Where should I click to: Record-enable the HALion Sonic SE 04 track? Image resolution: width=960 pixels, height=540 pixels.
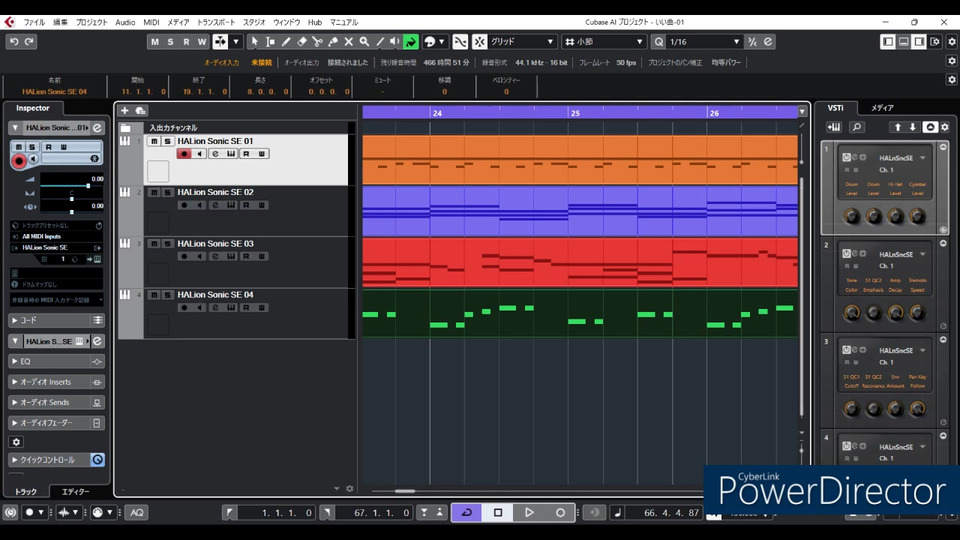(184, 307)
